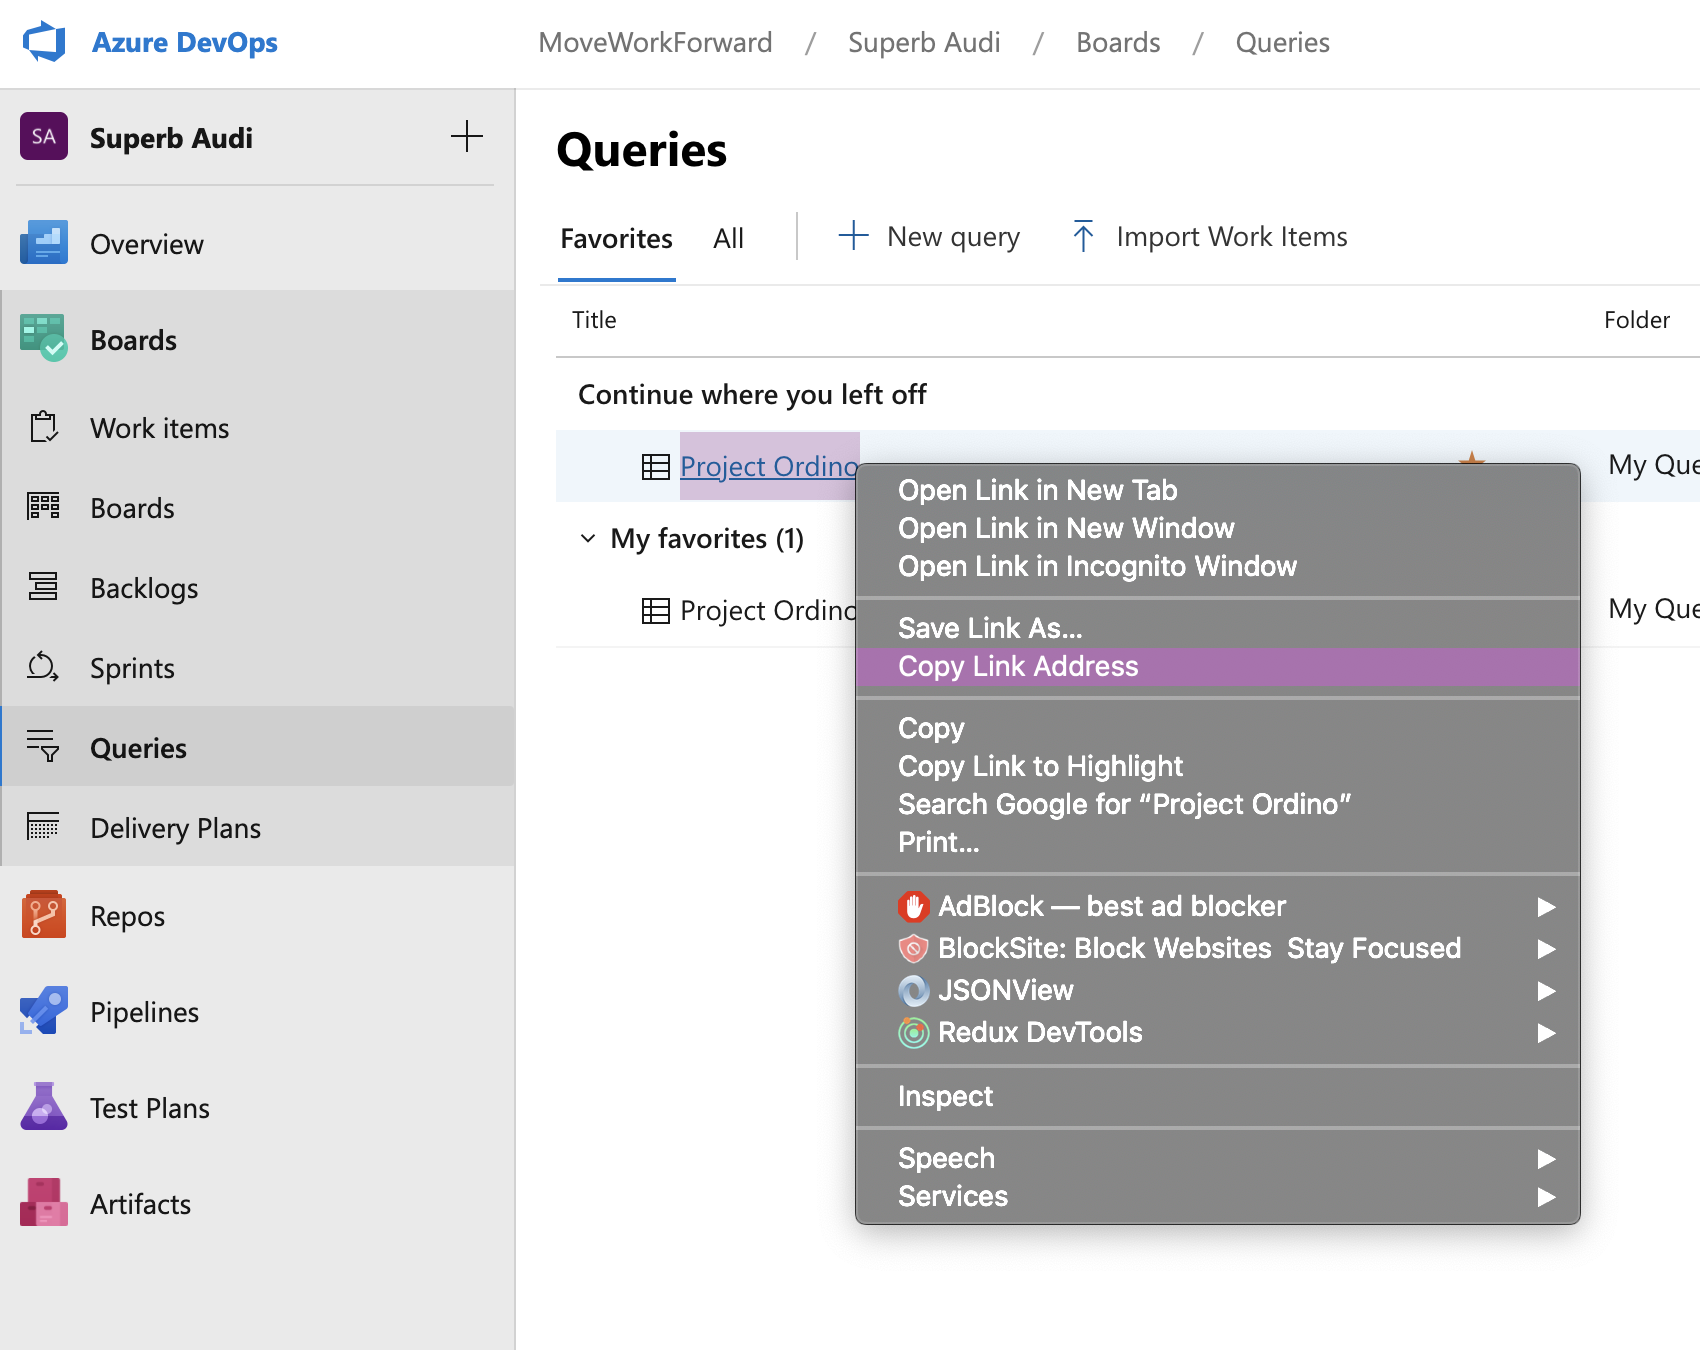This screenshot has height=1350, width=1700.
Task: Switch to the All queries tab
Action: pos(728,239)
